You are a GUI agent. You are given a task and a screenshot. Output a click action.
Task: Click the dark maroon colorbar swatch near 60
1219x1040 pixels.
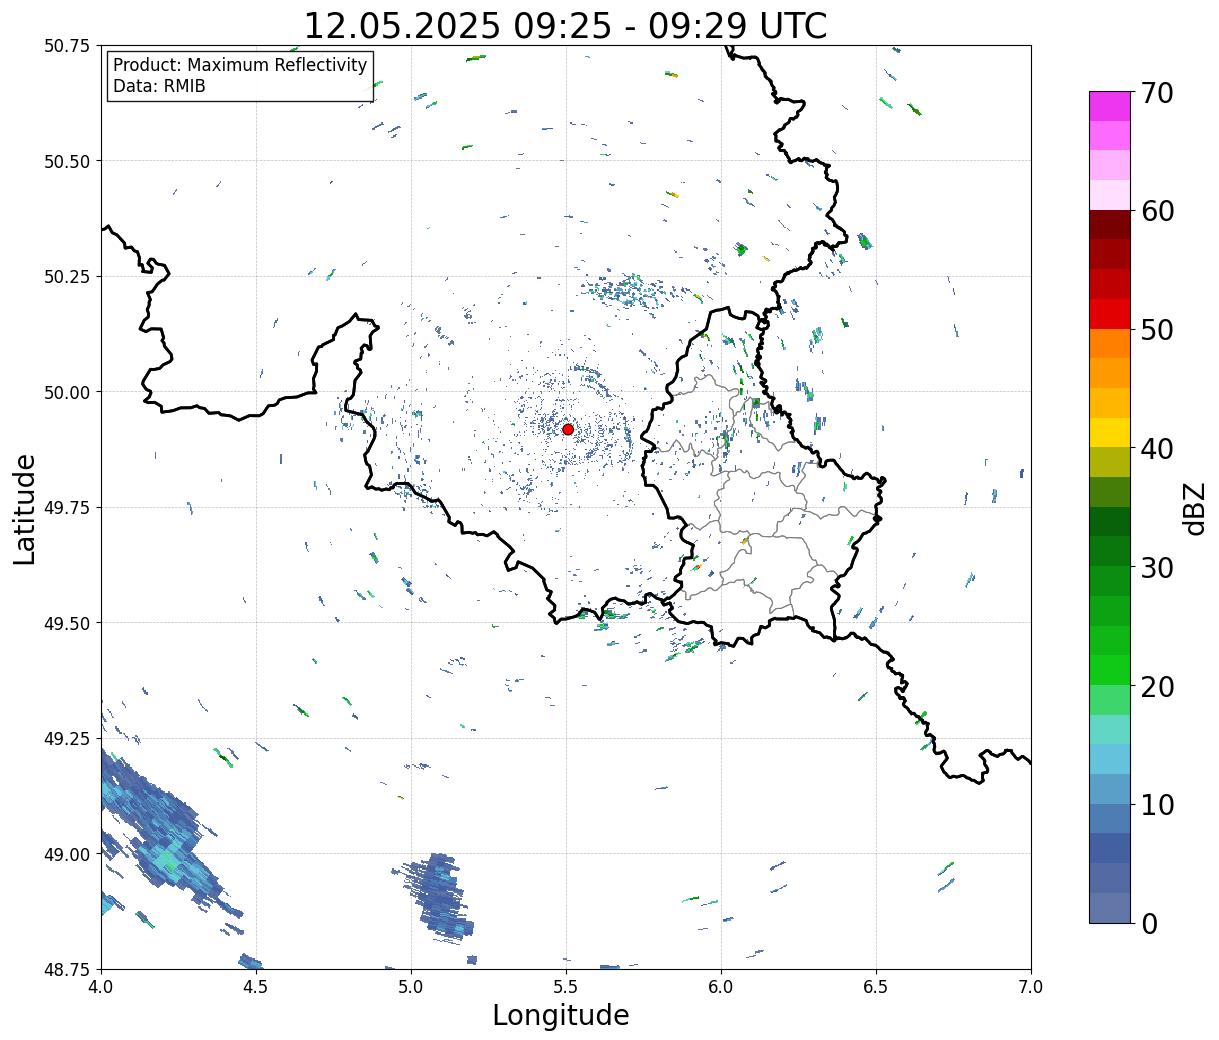[x=1110, y=224]
